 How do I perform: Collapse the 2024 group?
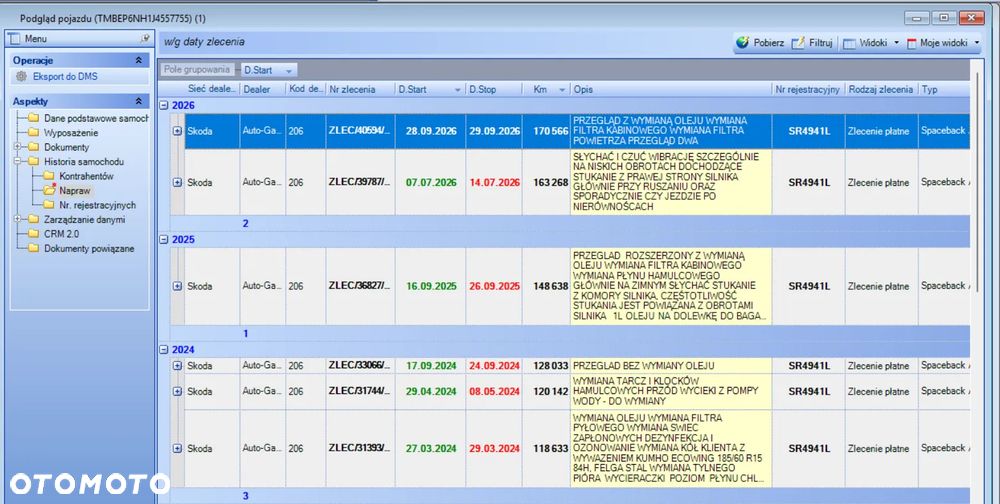point(164,350)
